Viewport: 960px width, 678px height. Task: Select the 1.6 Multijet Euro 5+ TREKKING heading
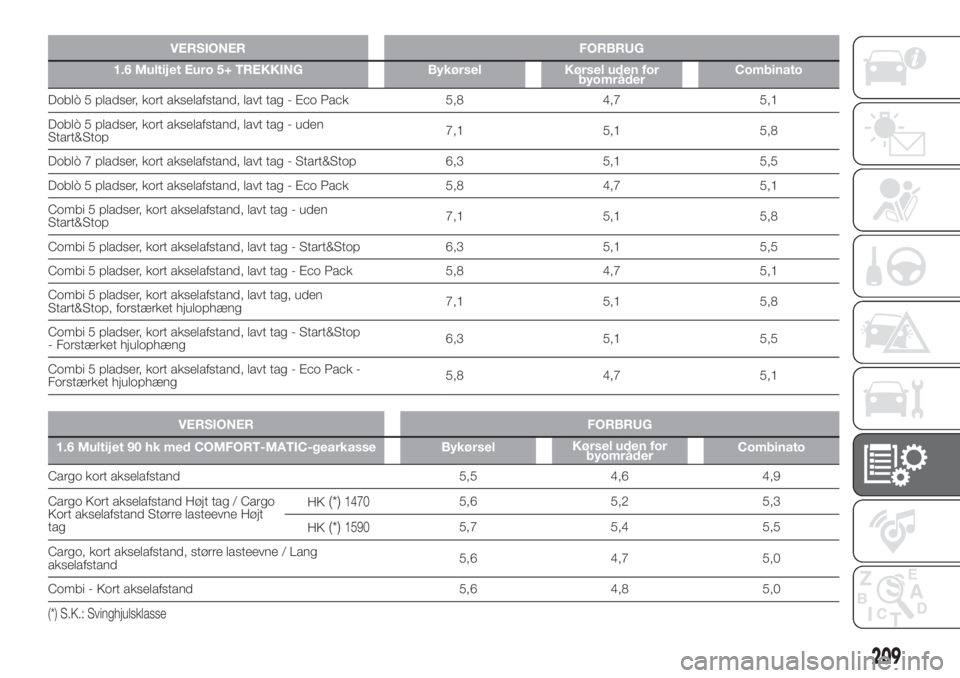[208, 70]
